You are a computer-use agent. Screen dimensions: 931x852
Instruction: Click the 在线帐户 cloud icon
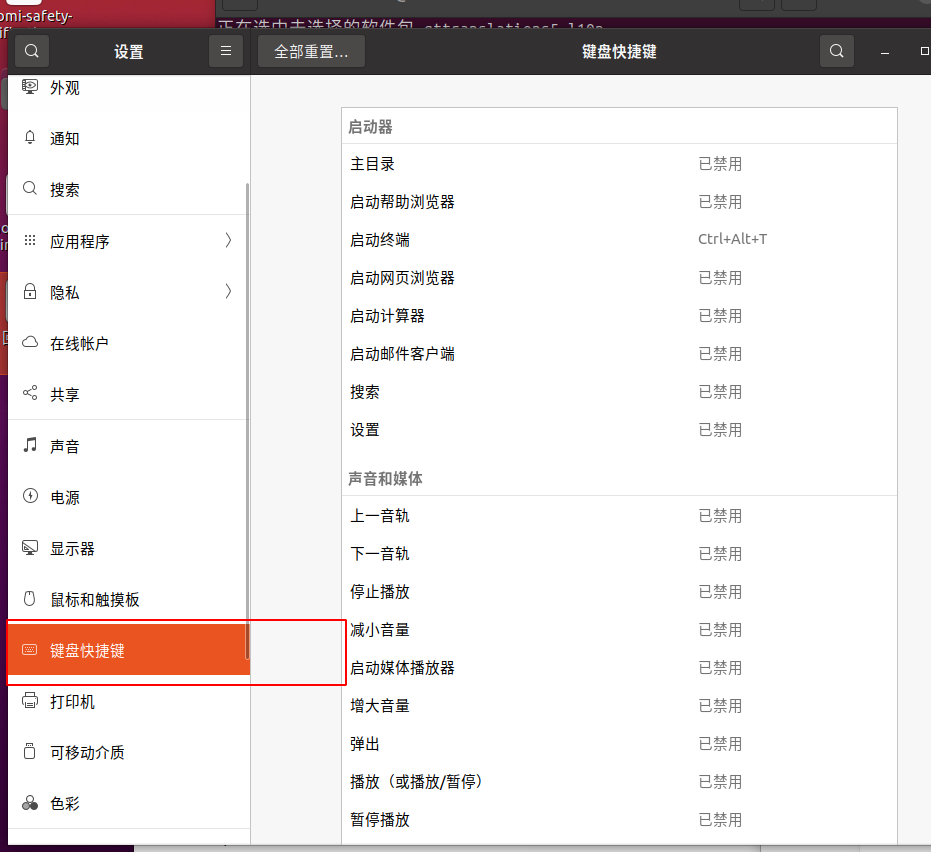pos(30,343)
